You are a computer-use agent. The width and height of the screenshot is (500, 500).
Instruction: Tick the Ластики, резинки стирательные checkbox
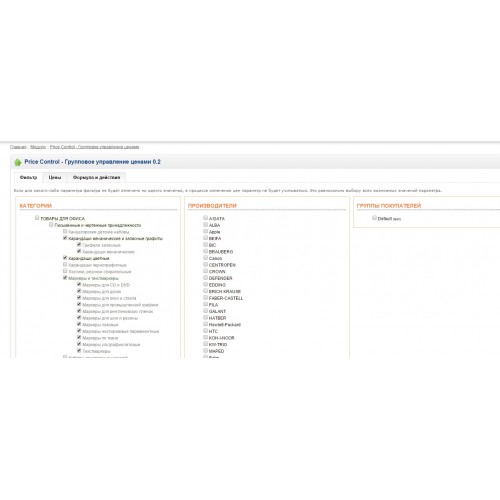tap(65, 271)
